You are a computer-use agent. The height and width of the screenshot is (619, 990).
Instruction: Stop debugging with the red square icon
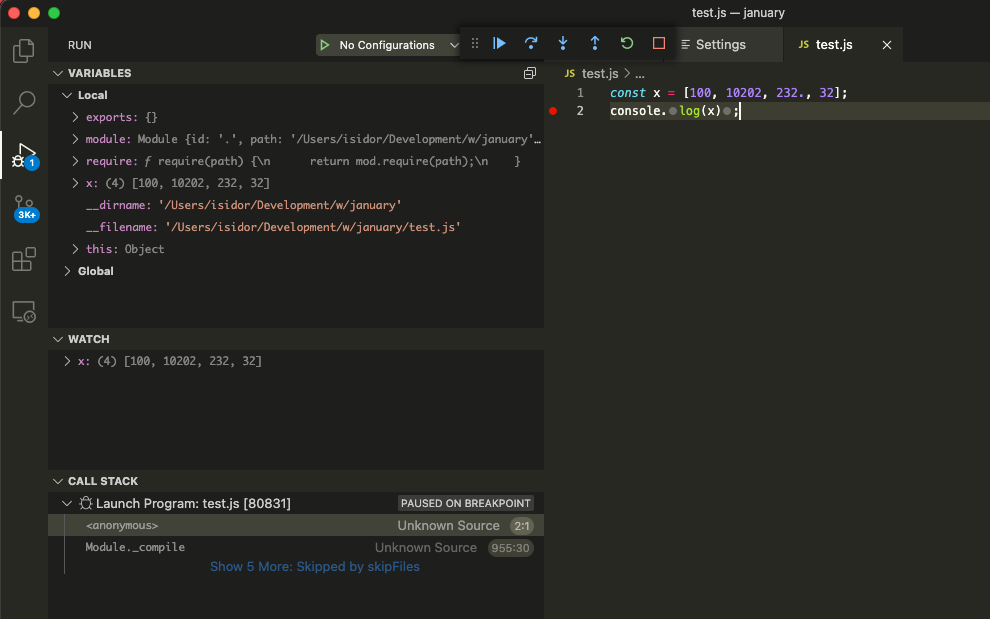659,44
